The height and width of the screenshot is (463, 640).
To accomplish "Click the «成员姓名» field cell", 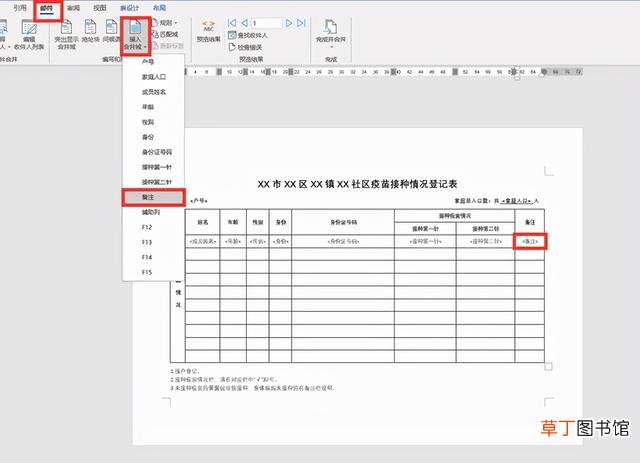I will [x=203, y=241].
